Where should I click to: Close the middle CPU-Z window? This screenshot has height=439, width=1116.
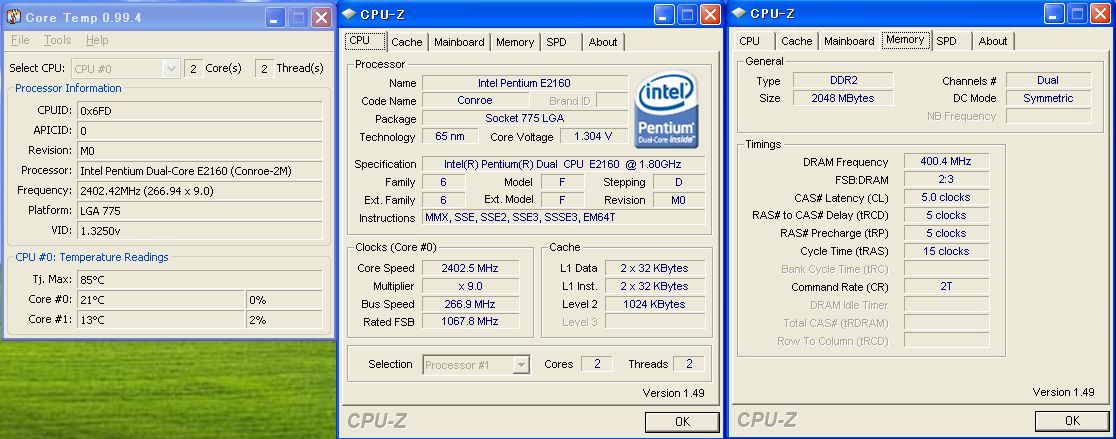[710, 14]
